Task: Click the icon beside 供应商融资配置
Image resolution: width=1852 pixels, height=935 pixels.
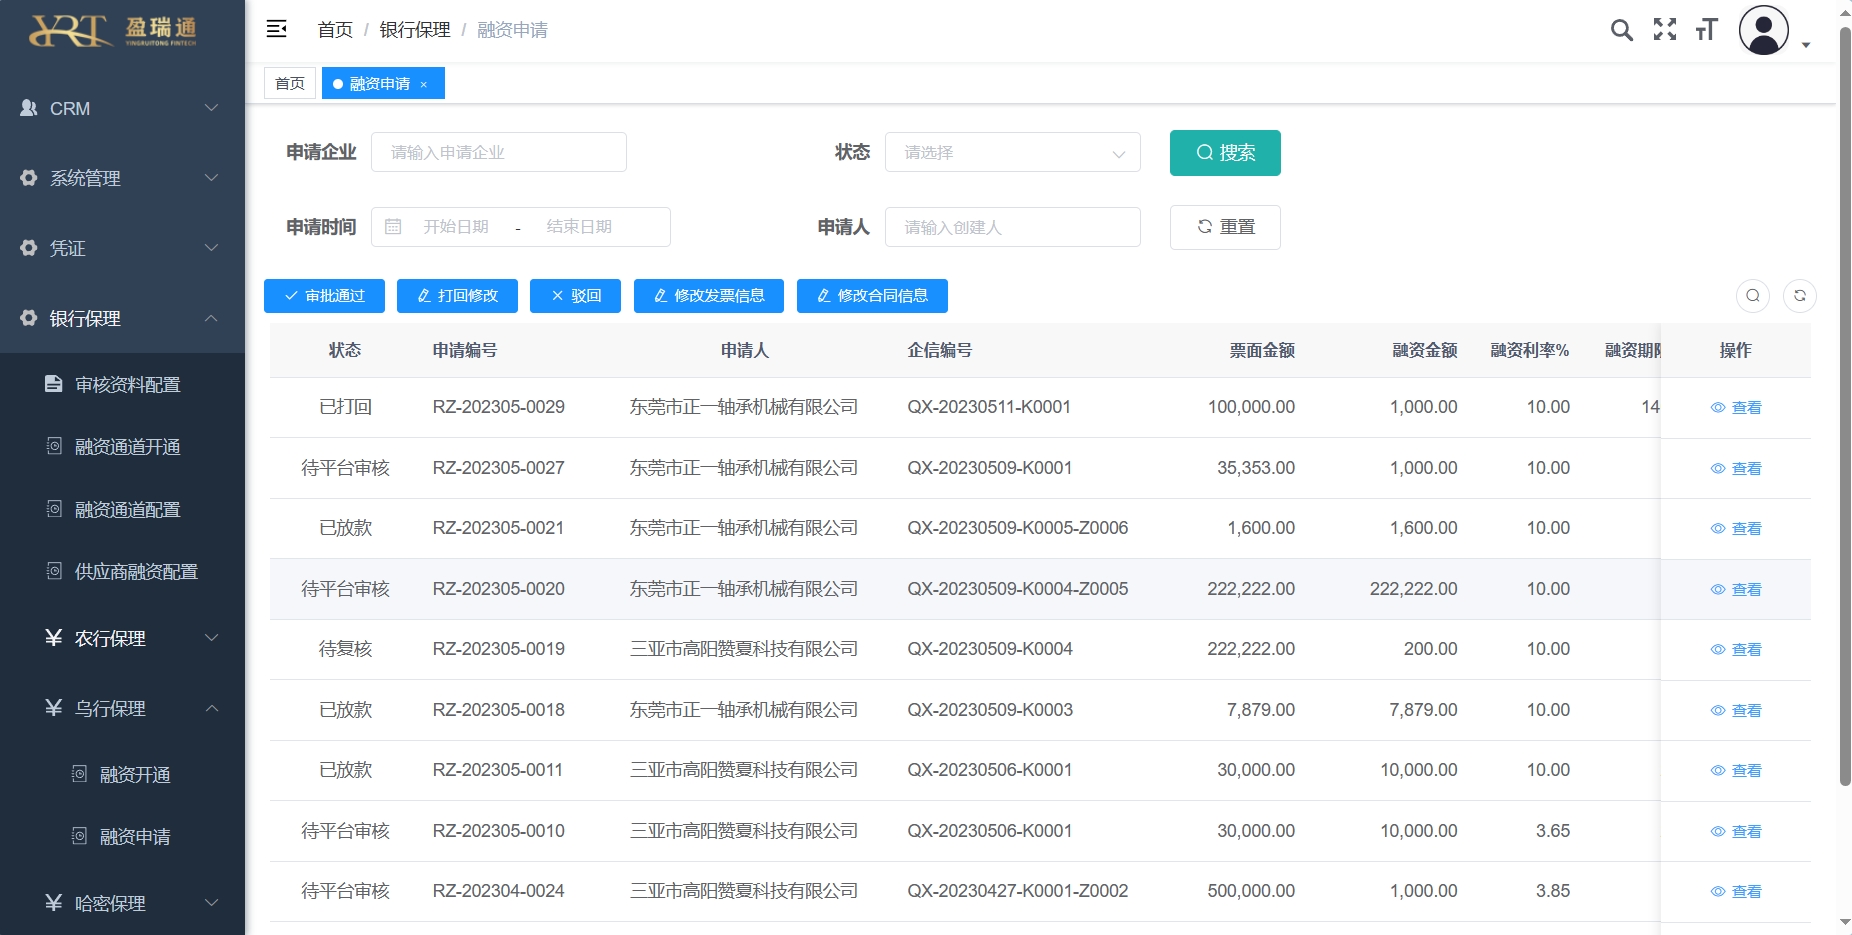Action: click(54, 571)
